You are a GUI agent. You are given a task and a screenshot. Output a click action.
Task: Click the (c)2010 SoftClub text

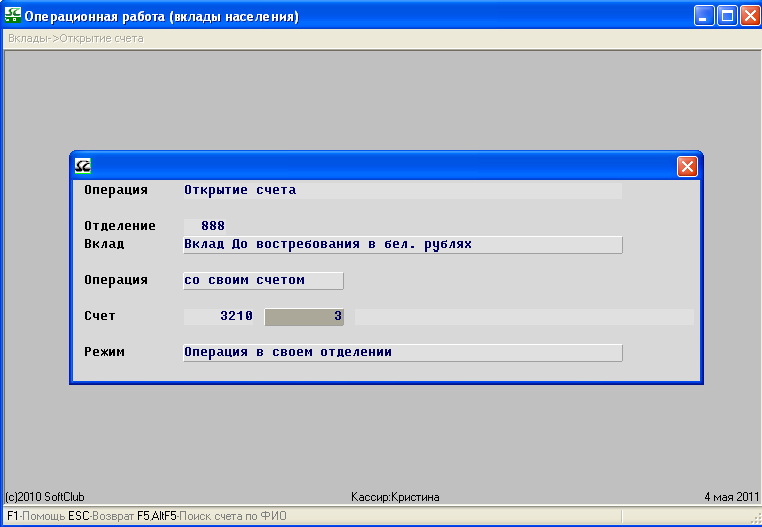(45, 497)
